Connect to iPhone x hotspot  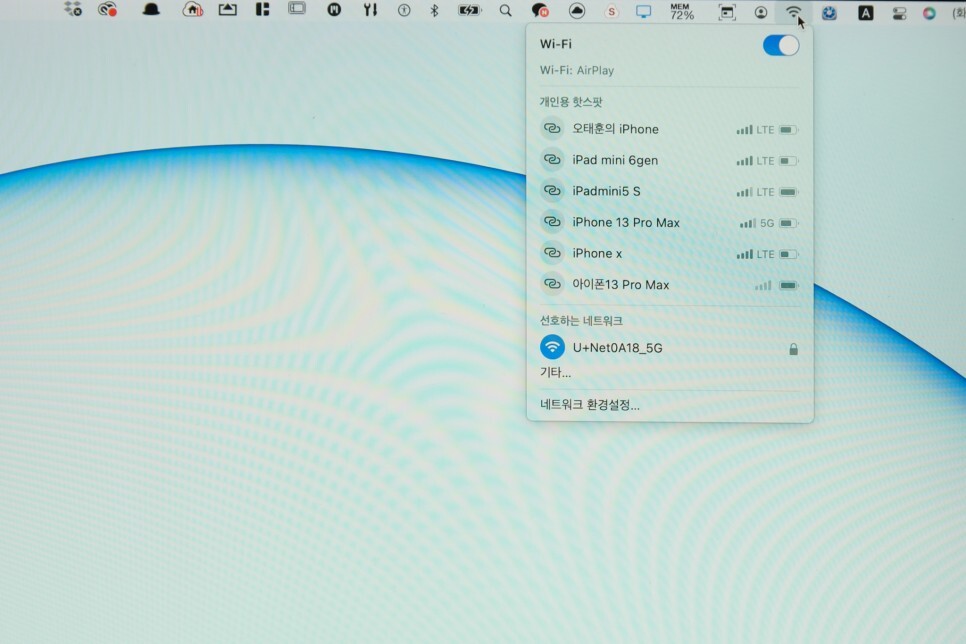(x=670, y=253)
